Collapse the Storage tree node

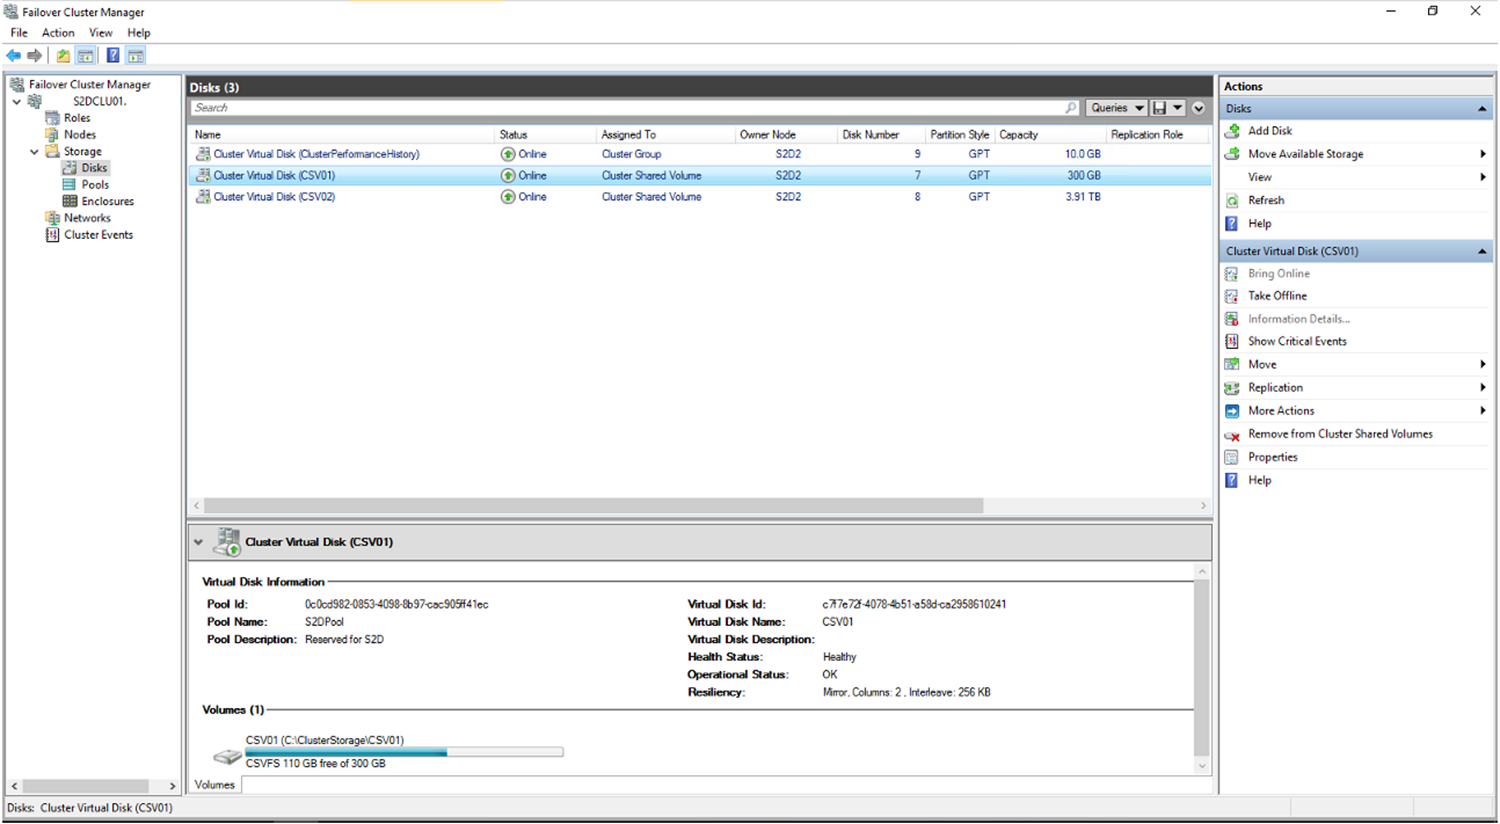point(34,152)
